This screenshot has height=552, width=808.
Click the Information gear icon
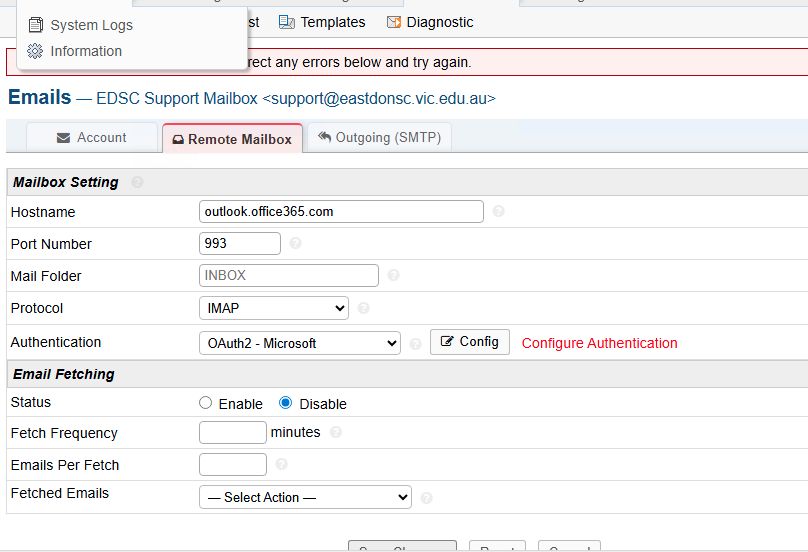pos(35,51)
